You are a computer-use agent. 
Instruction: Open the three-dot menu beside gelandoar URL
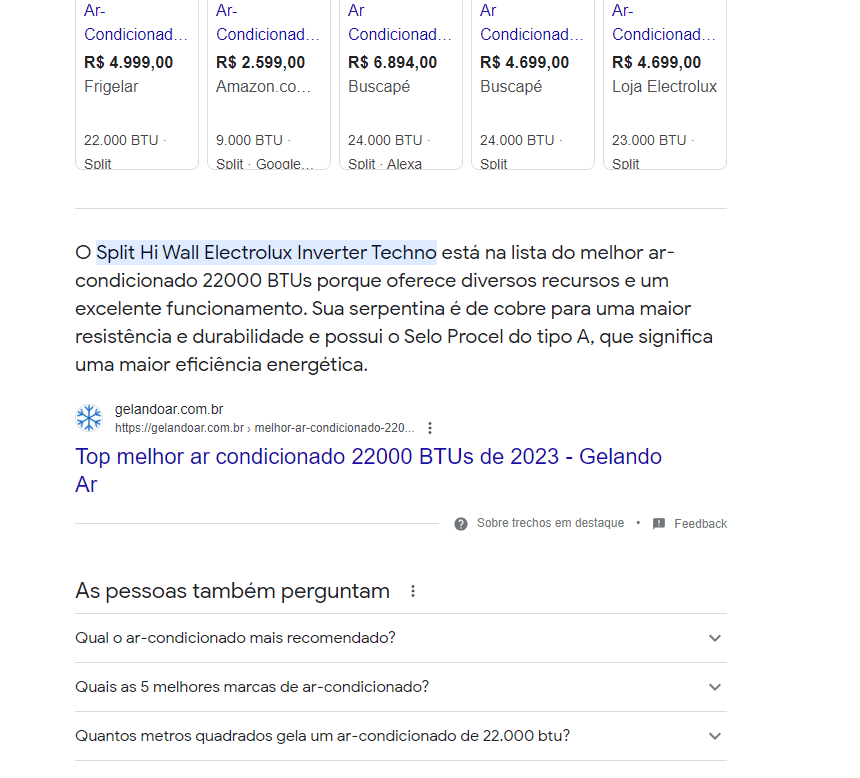coord(430,428)
